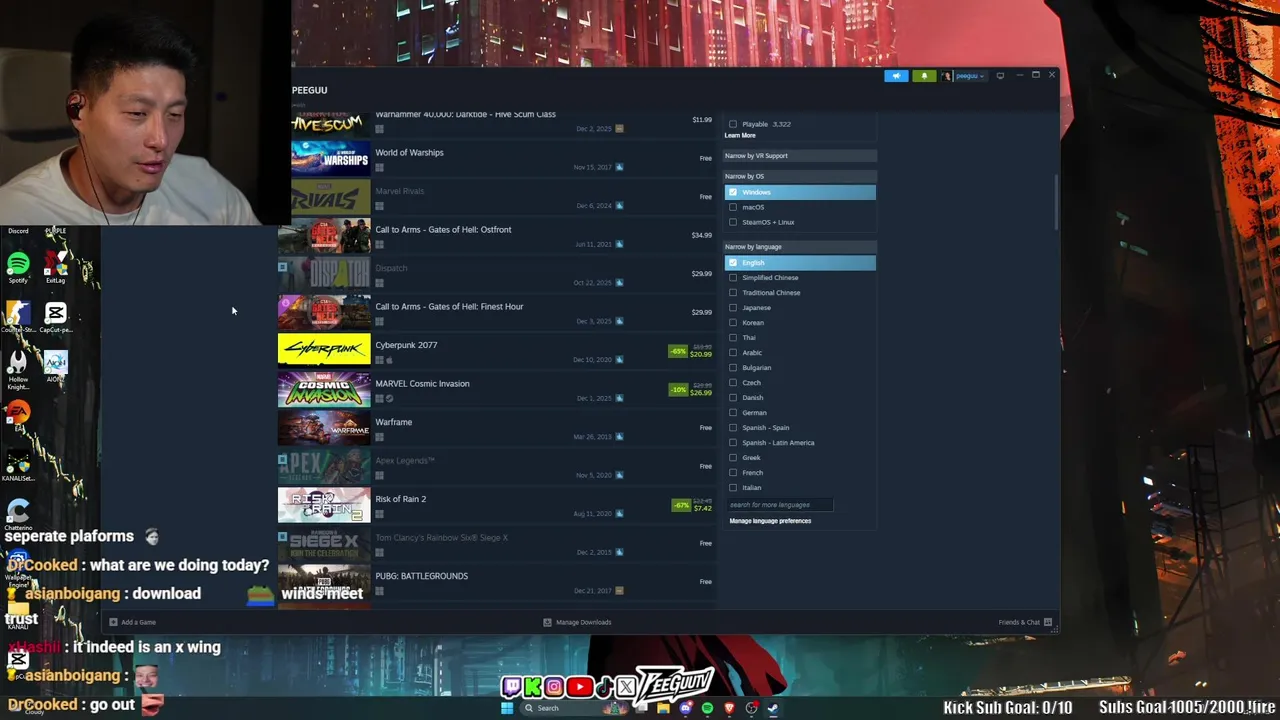Check the Thai language filter
The width and height of the screenshot is (1280, 720).
tap(733, 338)
